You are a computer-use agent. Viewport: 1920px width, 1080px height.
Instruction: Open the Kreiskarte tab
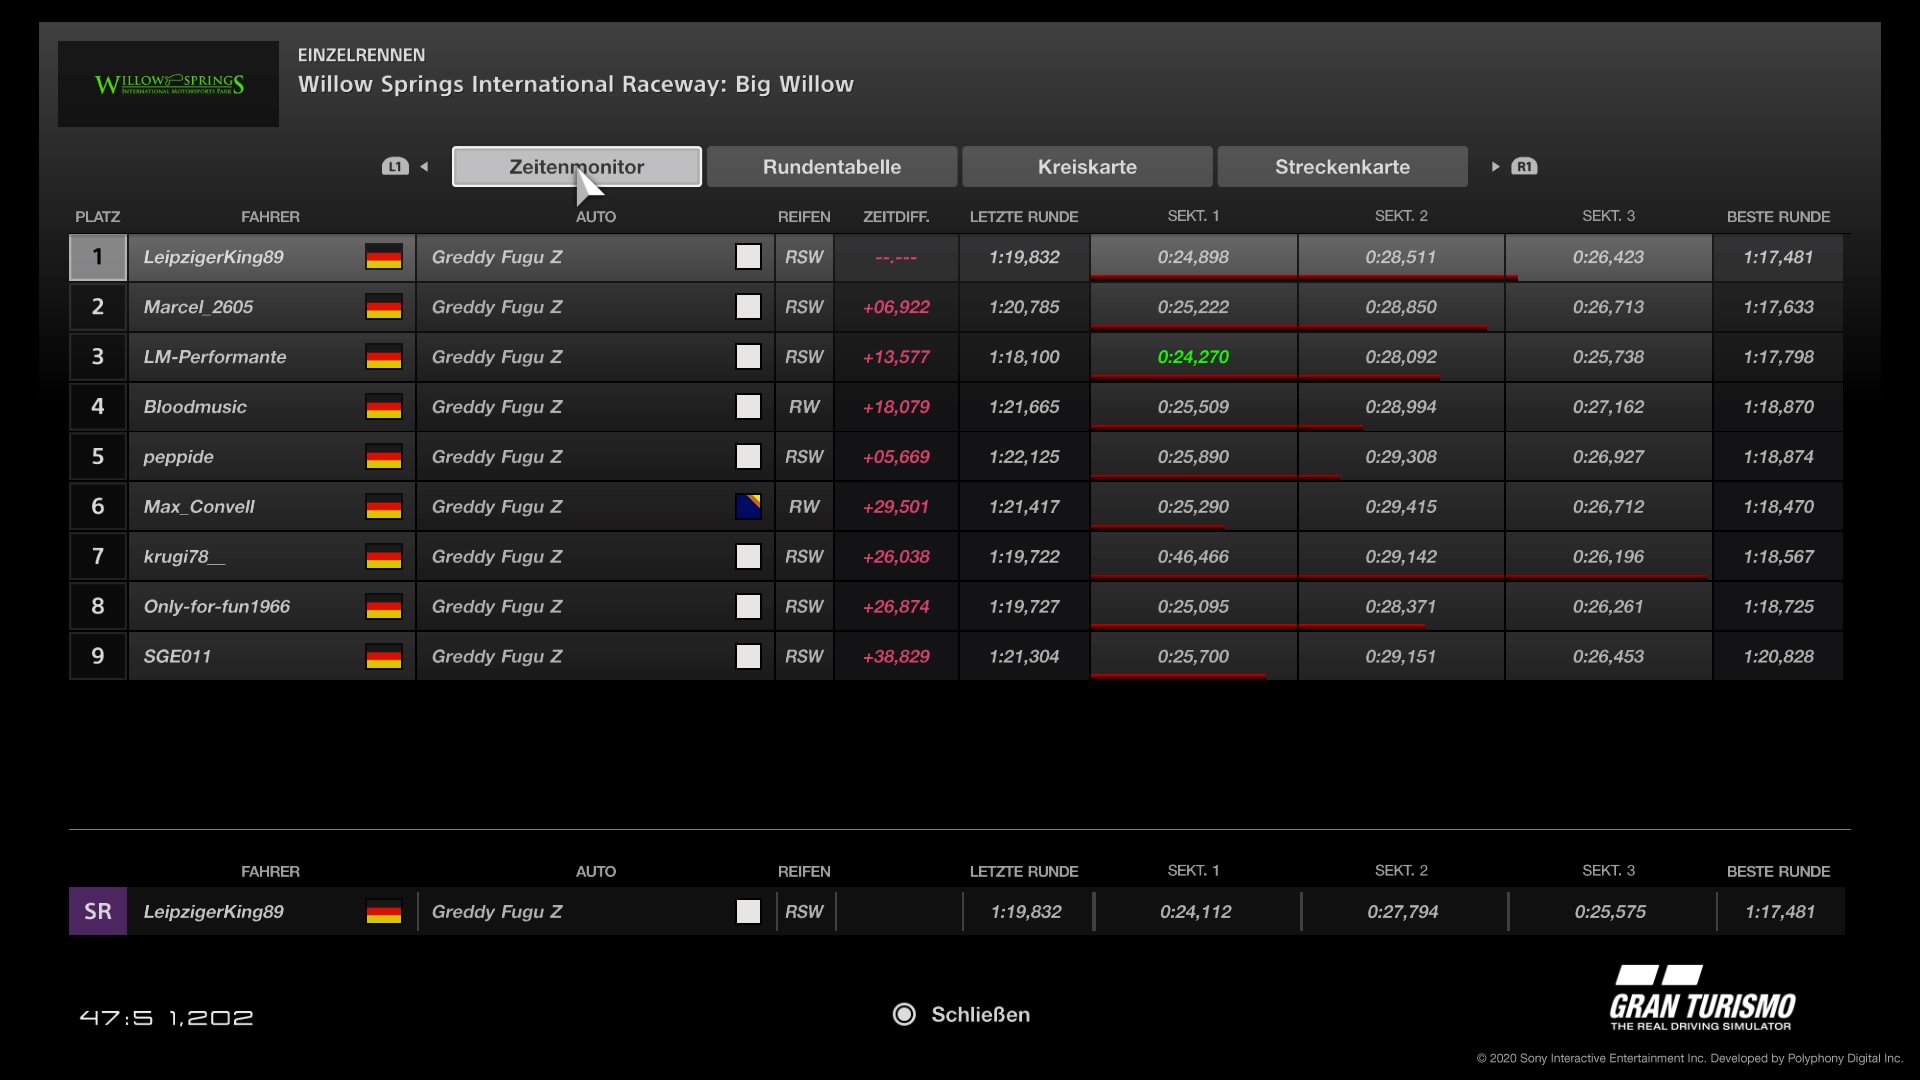pyautogui.click(x=1087, y=167)
